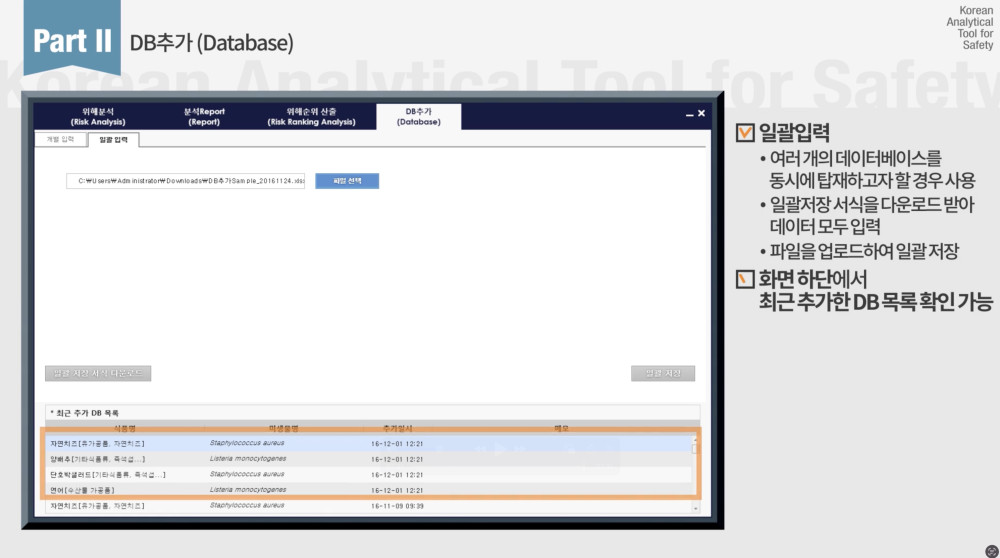
Task: Click the 메모 column header
Action: click(561, 428)
